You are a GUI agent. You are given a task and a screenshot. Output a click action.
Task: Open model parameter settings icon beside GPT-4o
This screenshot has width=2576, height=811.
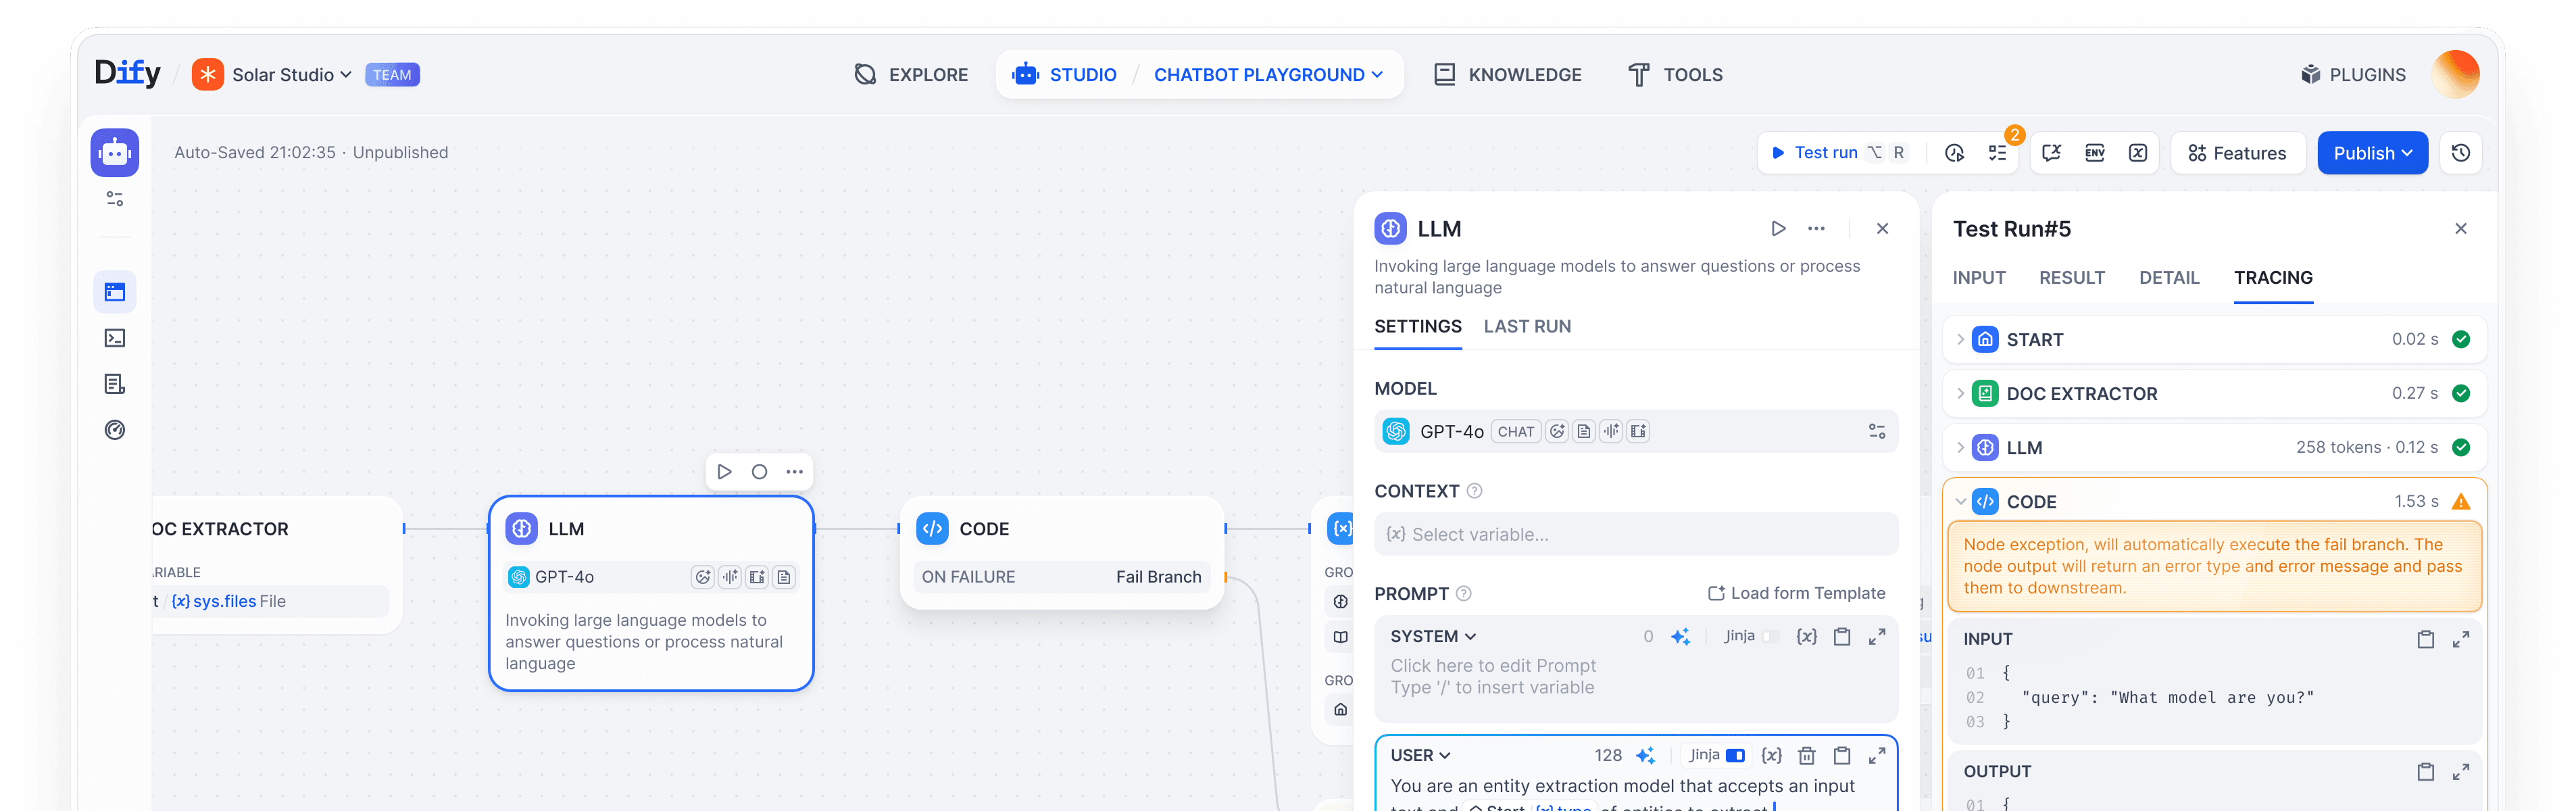[1876, 431]
